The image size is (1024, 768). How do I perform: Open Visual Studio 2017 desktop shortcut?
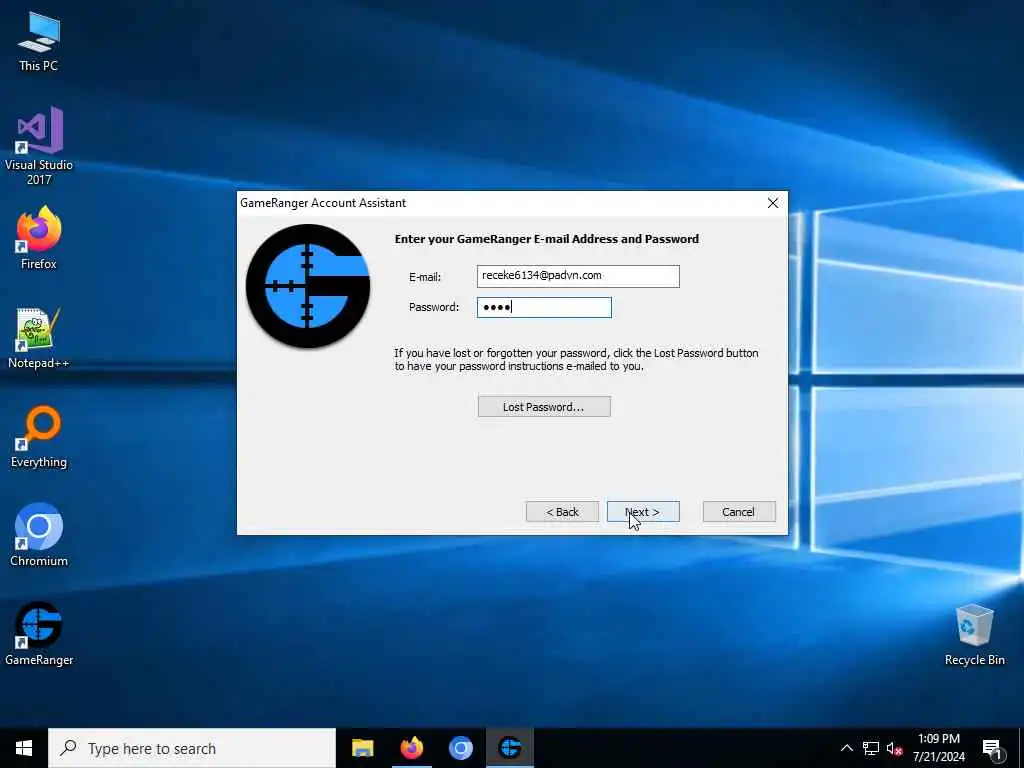click(39, 145)
